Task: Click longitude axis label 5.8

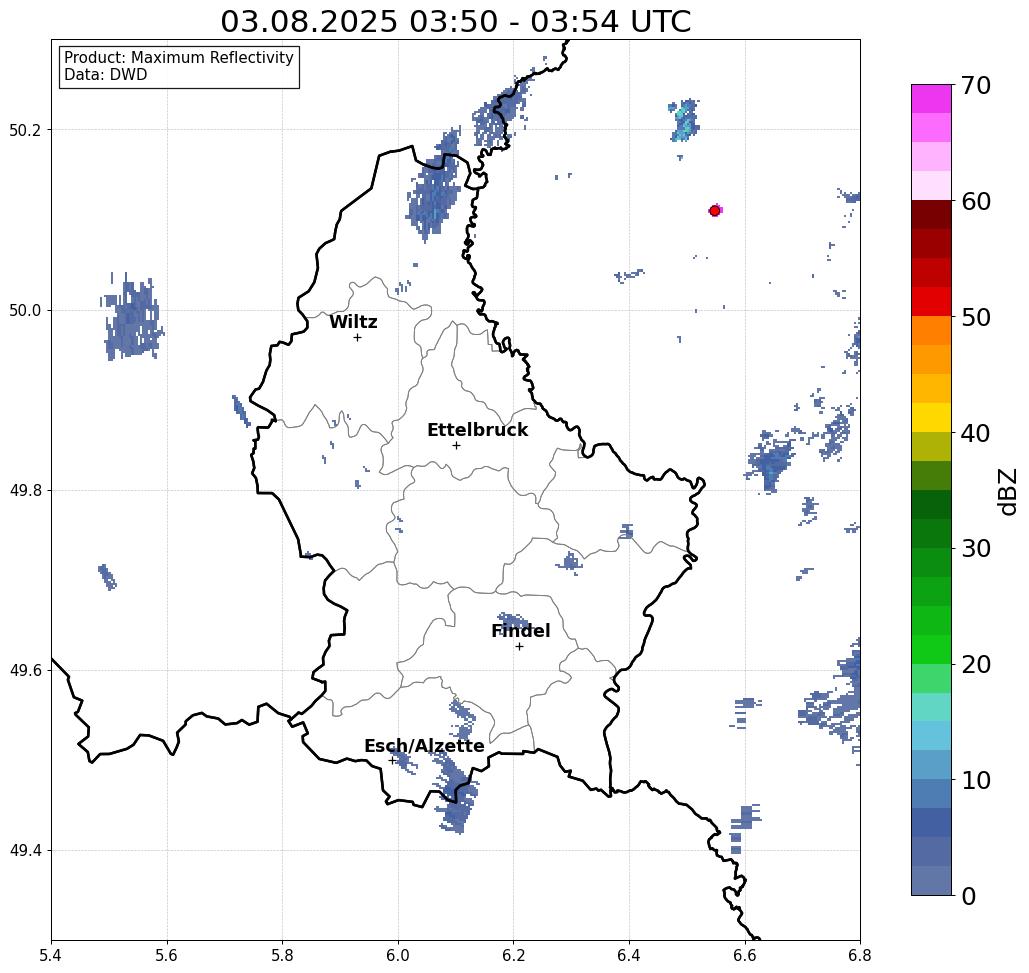Action: [282, 955]
